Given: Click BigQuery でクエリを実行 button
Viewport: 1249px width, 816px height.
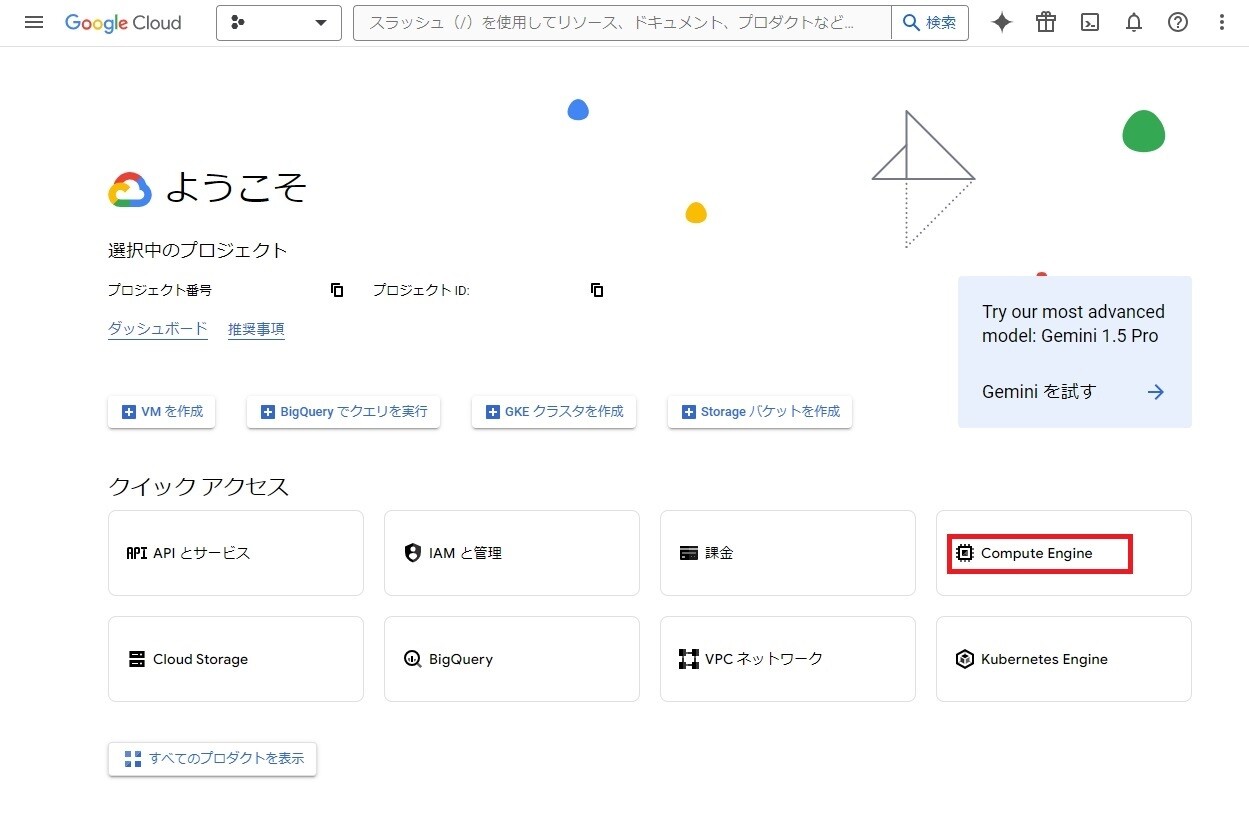Looking at the screenshot, I should [343, 412].
